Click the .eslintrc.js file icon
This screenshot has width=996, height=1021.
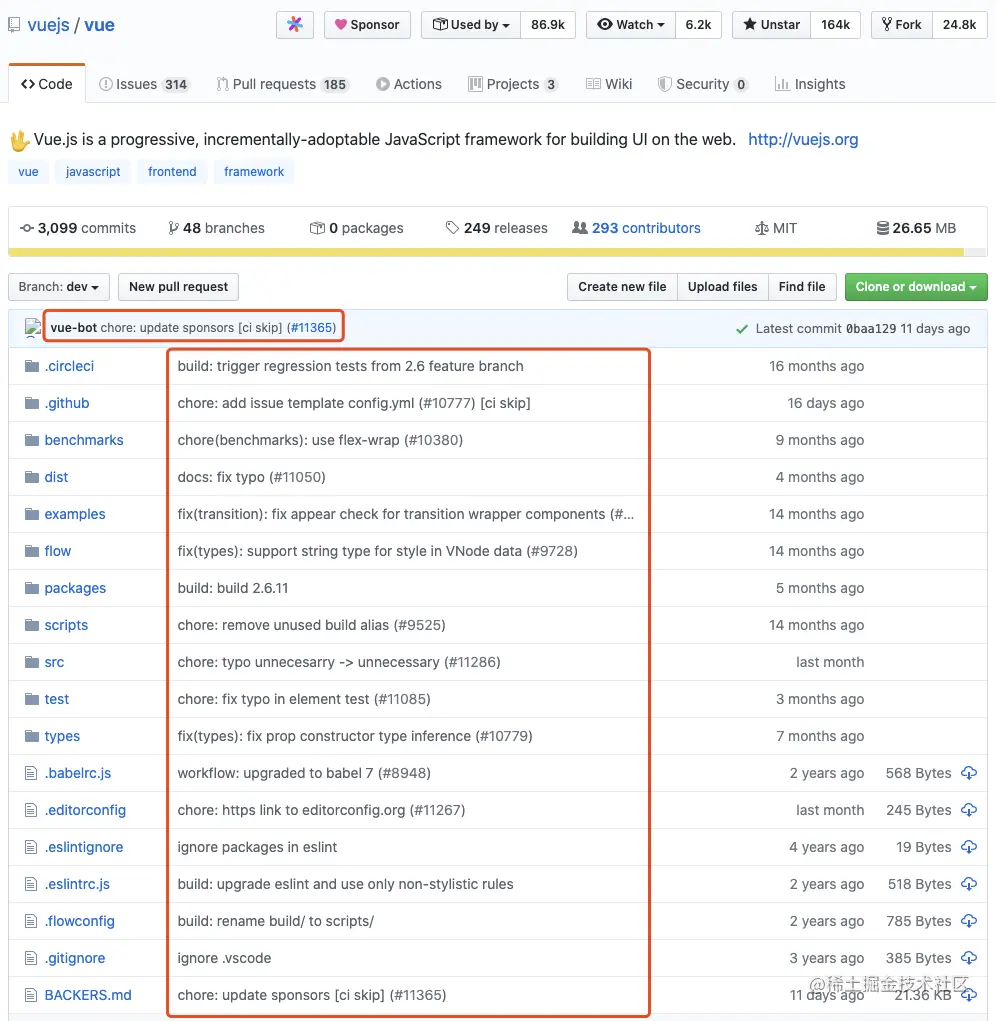click(31, 884)
